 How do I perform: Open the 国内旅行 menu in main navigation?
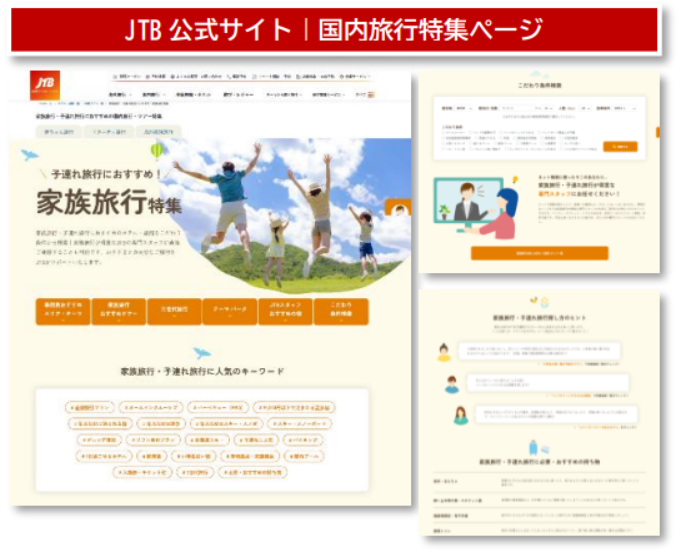154,94
